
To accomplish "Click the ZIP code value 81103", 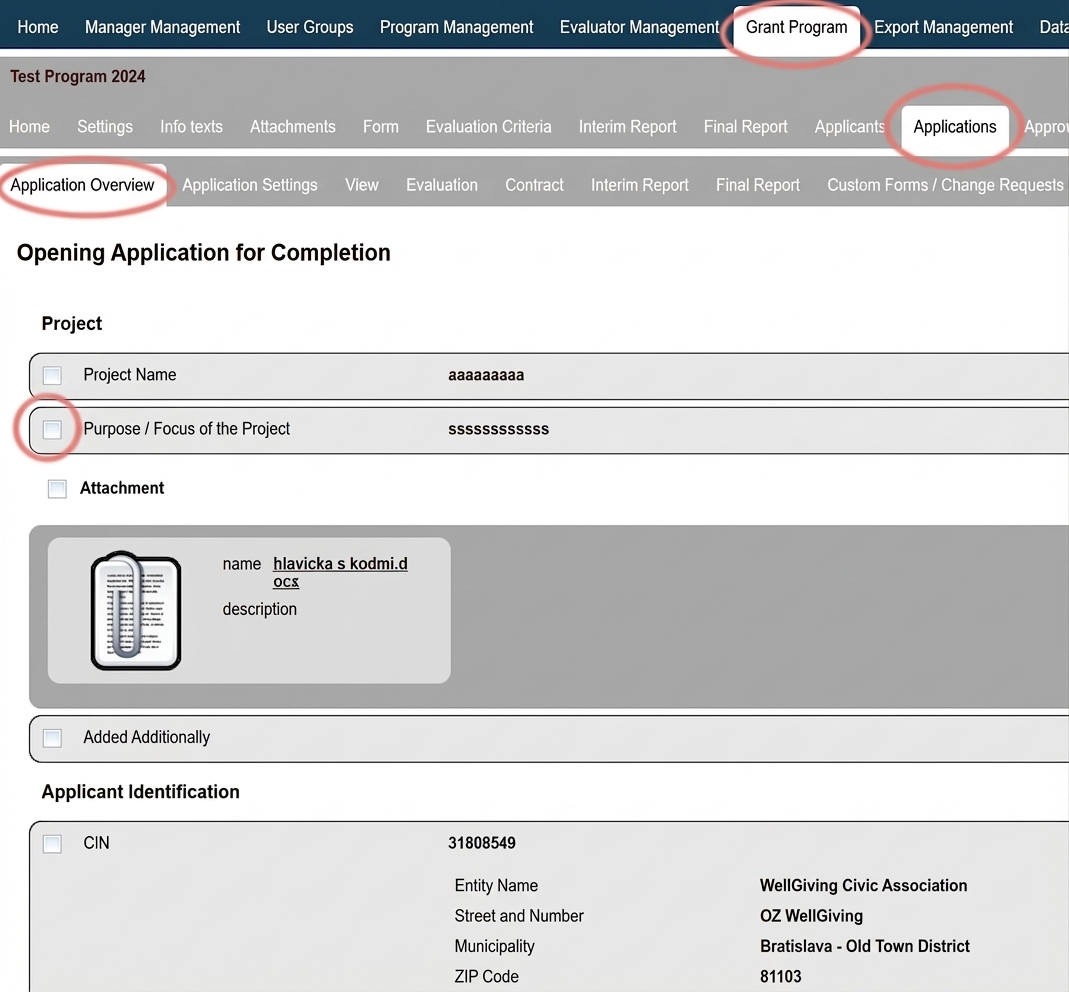I will click(781, 977).
